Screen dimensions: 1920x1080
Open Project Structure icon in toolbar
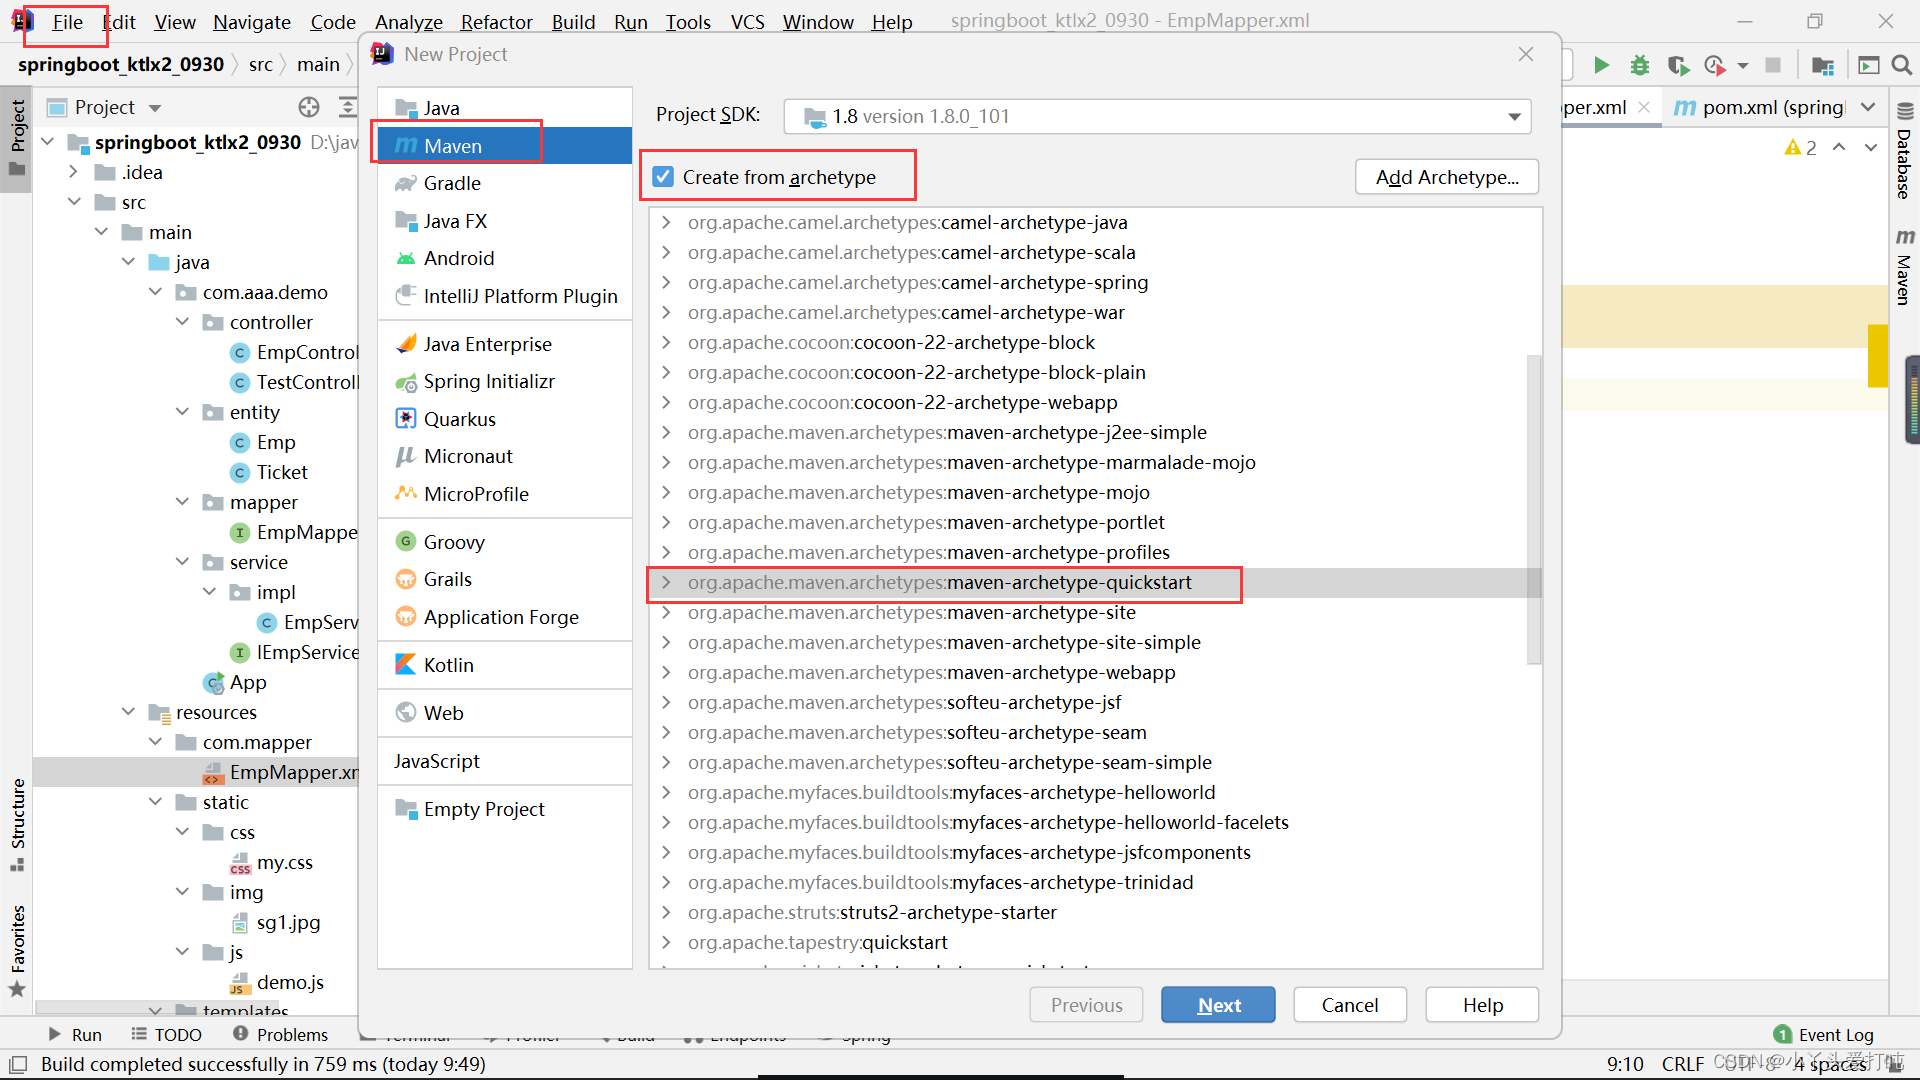[1823, 65]
